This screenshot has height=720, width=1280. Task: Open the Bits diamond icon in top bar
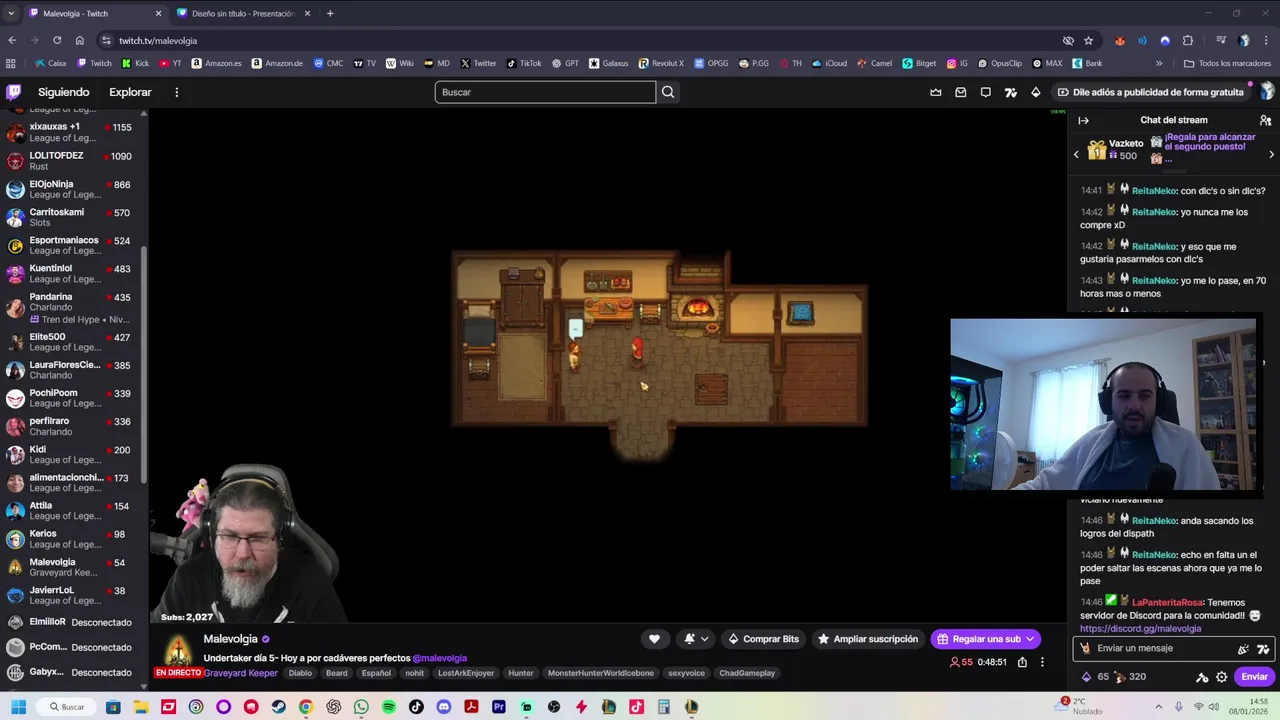coord(1036,92)
